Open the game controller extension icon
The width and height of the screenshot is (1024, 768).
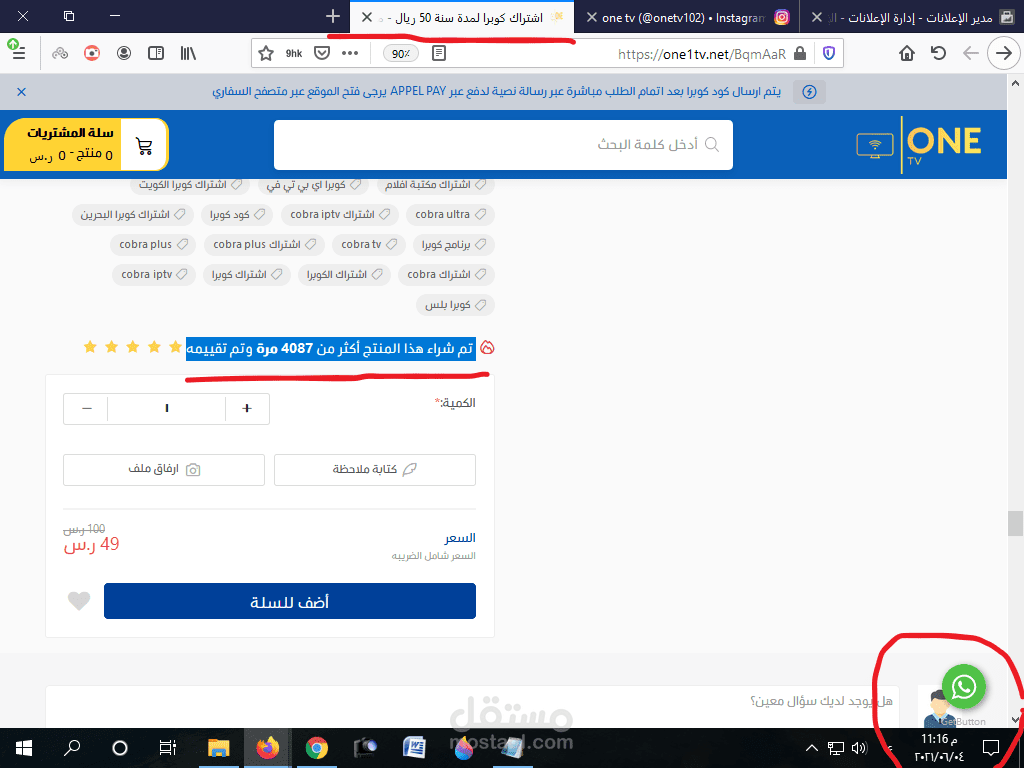click(60, 54)
